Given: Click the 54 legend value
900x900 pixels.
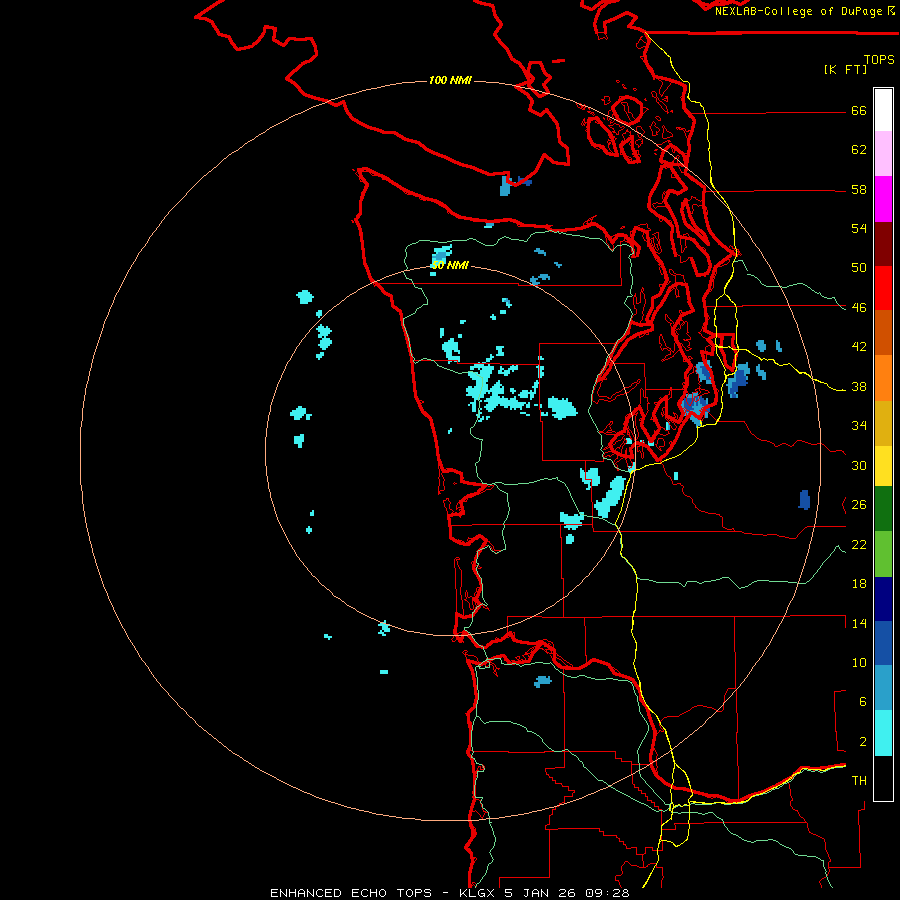Looking at the screenshot, I should (x=859, y=228).
